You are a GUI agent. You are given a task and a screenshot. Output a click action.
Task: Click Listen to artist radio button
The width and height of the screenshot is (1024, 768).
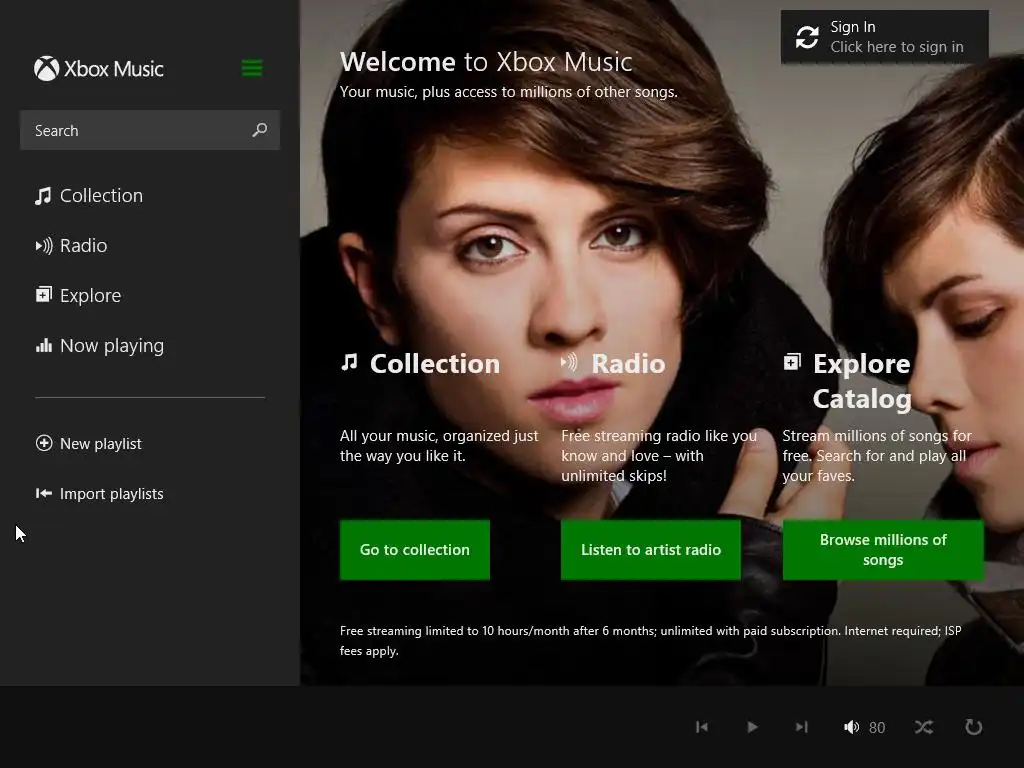pos(651,550)
